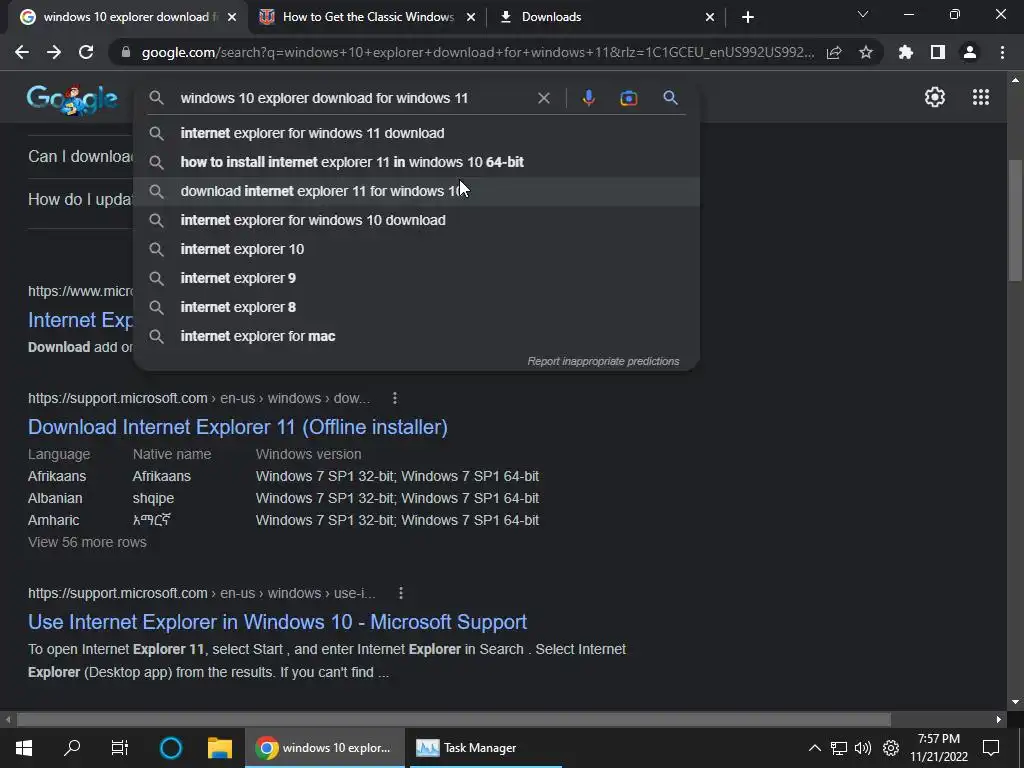Choose suggestion internet explorer for windows 10 download
Screen dimensions: 1024x768
417,220
